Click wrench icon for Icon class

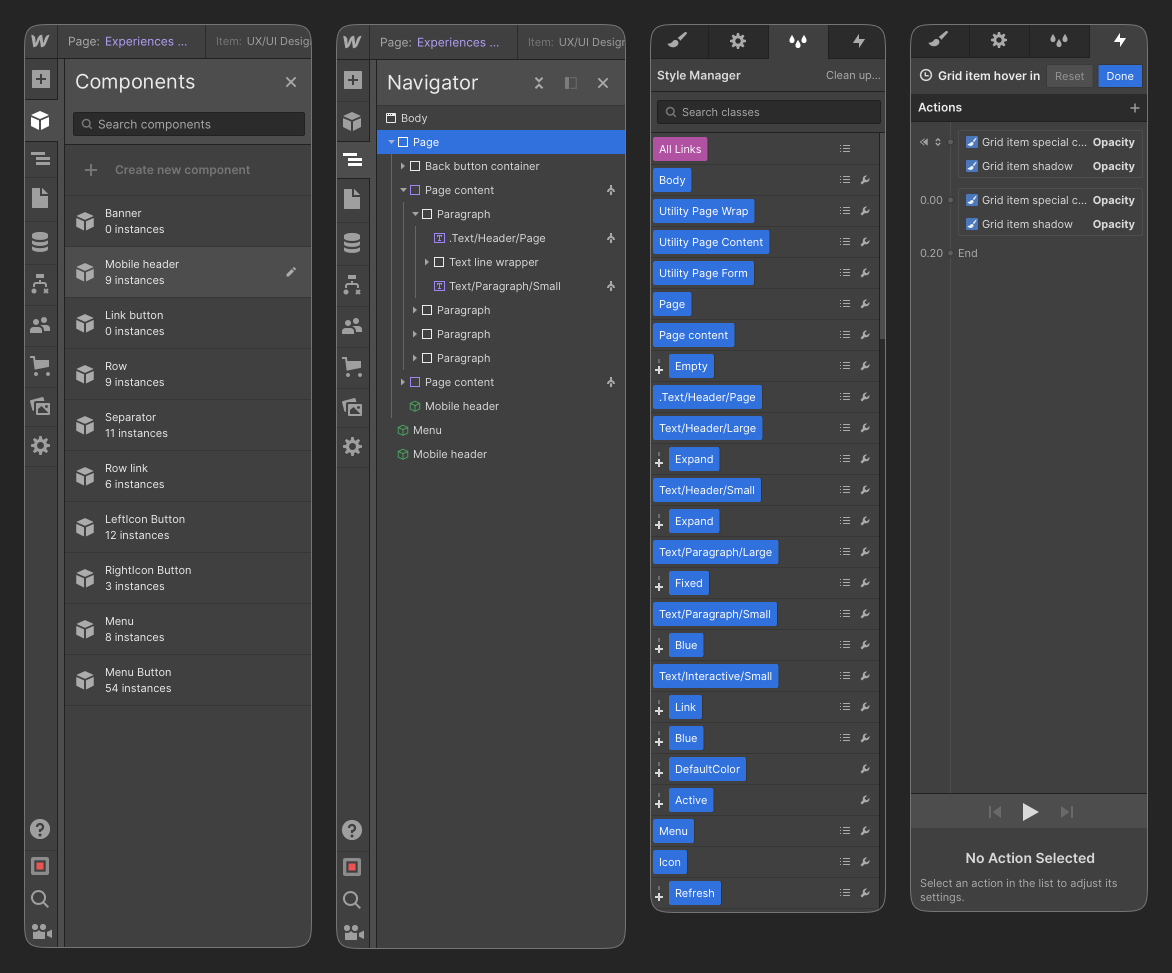pyautogui.click(x=865, y=862)
